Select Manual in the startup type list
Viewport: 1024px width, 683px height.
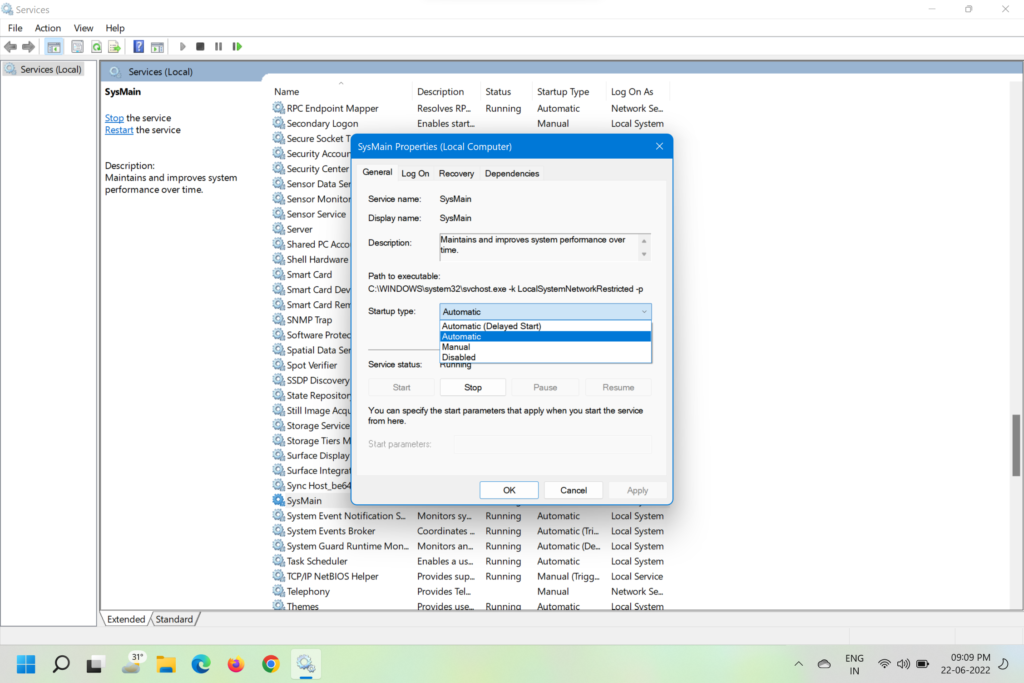456,347
